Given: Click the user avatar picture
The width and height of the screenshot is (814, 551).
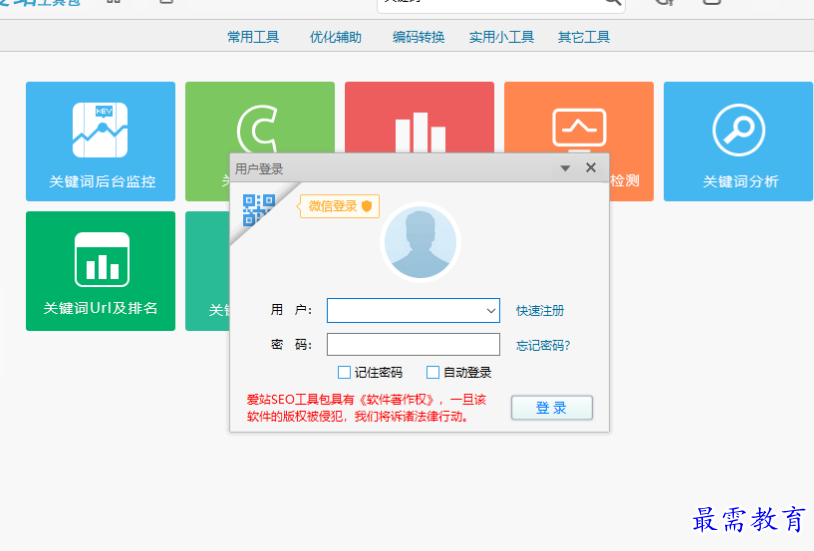Looking at the screenshot, I should [x=420, y=242].
